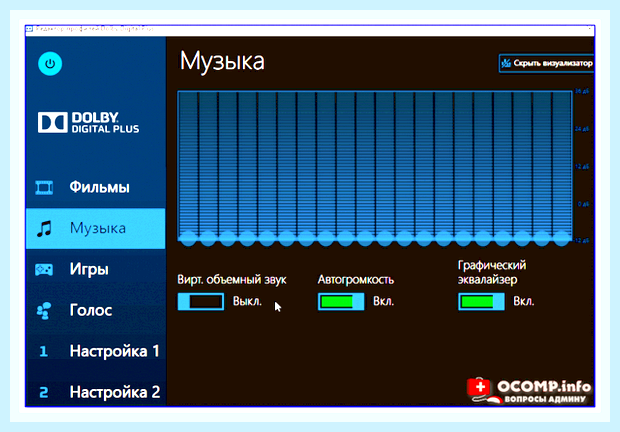Click the second equalizer band slider knob
The image size is (620, 432).
[208, 238]
